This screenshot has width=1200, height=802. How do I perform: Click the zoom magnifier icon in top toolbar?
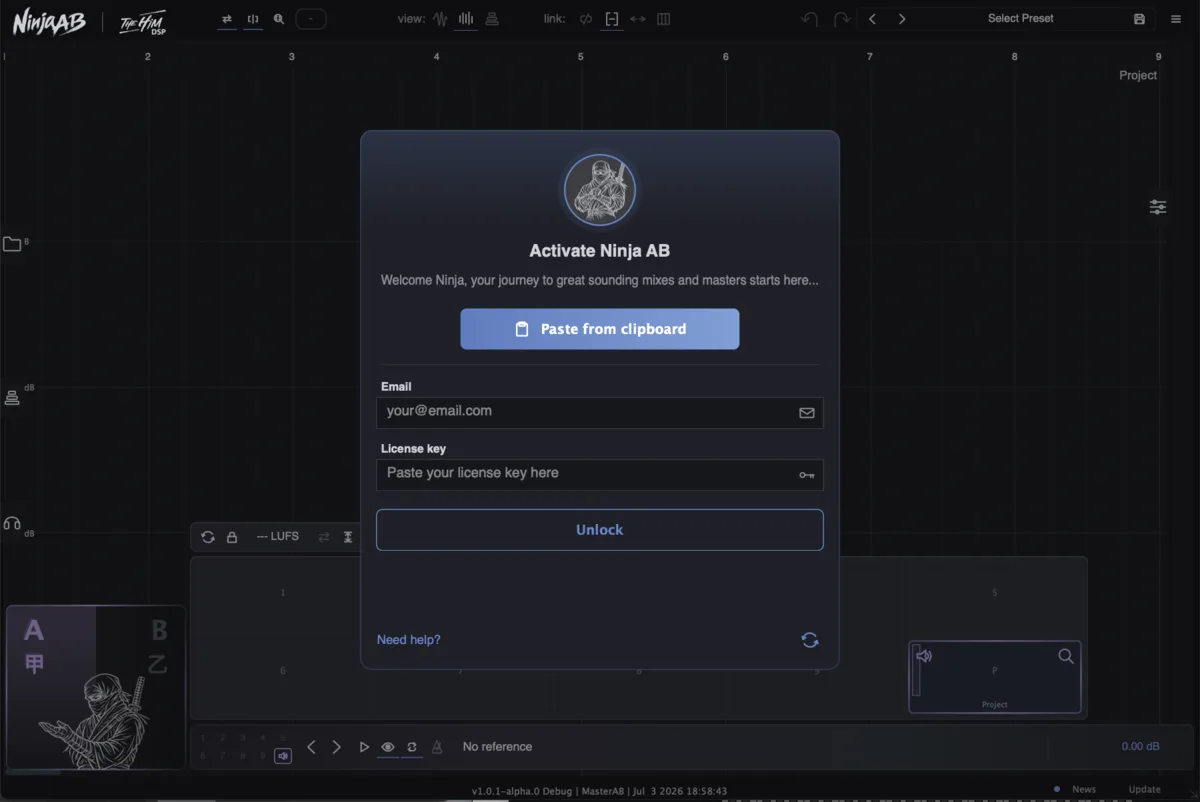[x=279, y=19]
